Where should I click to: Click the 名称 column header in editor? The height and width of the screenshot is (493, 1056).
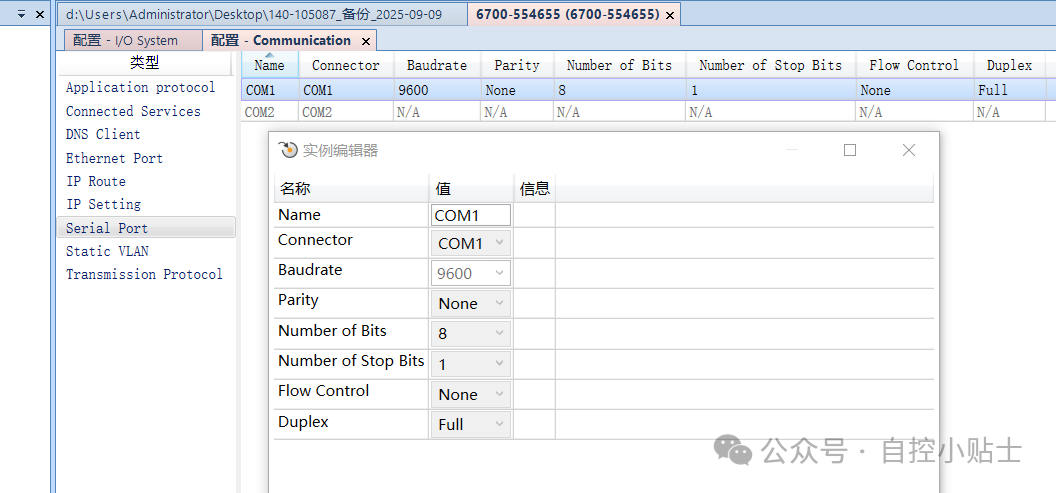pyautogui.click(x=351, y=189)
